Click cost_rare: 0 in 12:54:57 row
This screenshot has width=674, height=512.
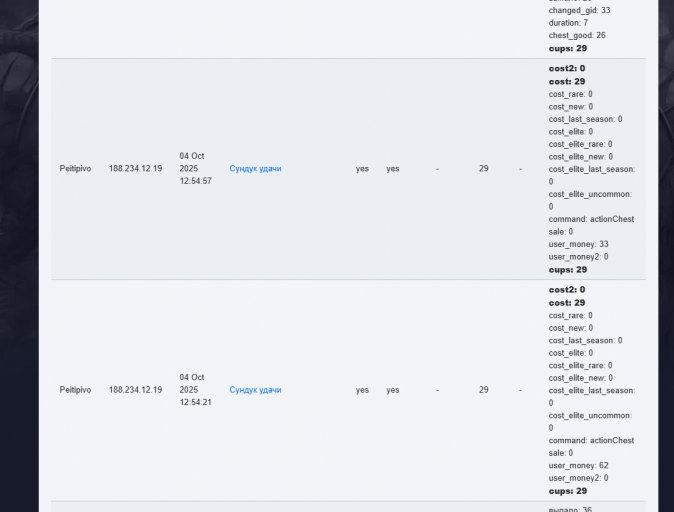coord(570,94)
